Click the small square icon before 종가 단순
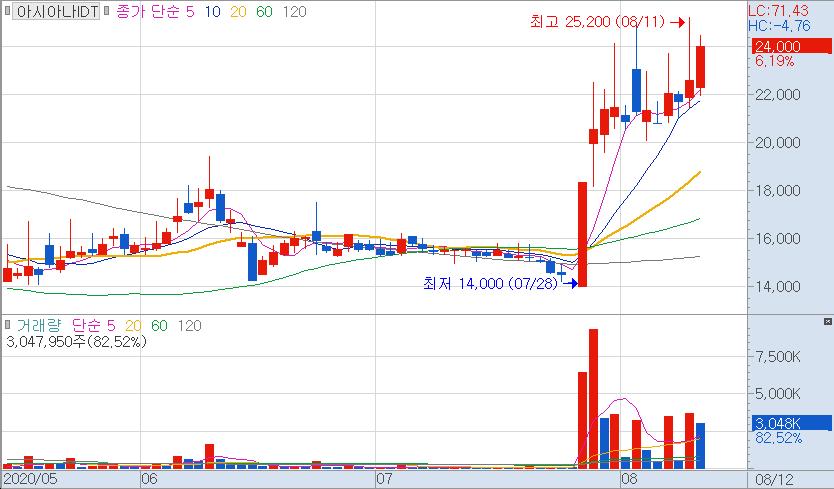Image resolution: width=834 pixels, height=489 pixels. click(x=106, y=12)
